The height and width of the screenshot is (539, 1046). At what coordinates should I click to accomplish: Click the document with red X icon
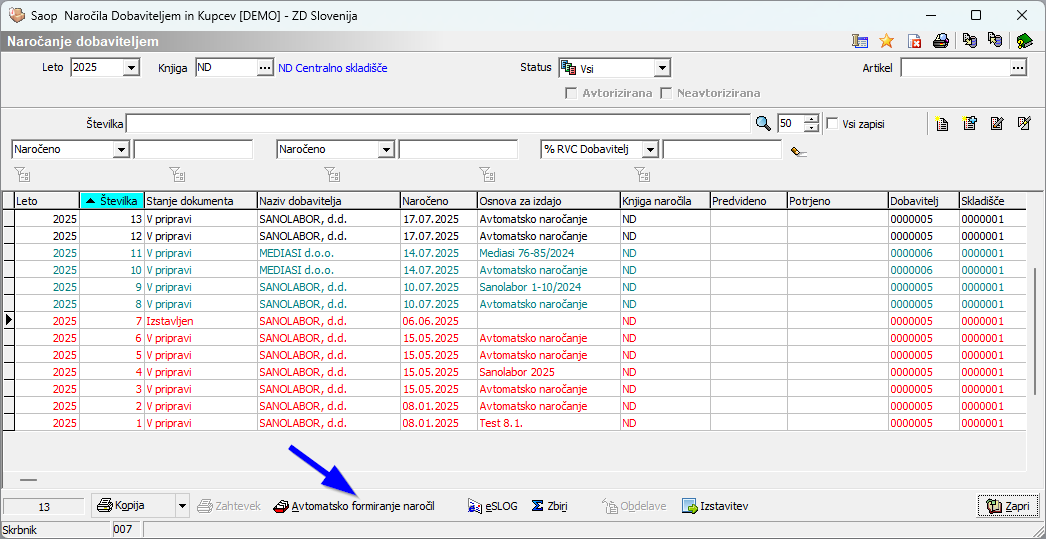pyautogui.click(x=914, y=41)
